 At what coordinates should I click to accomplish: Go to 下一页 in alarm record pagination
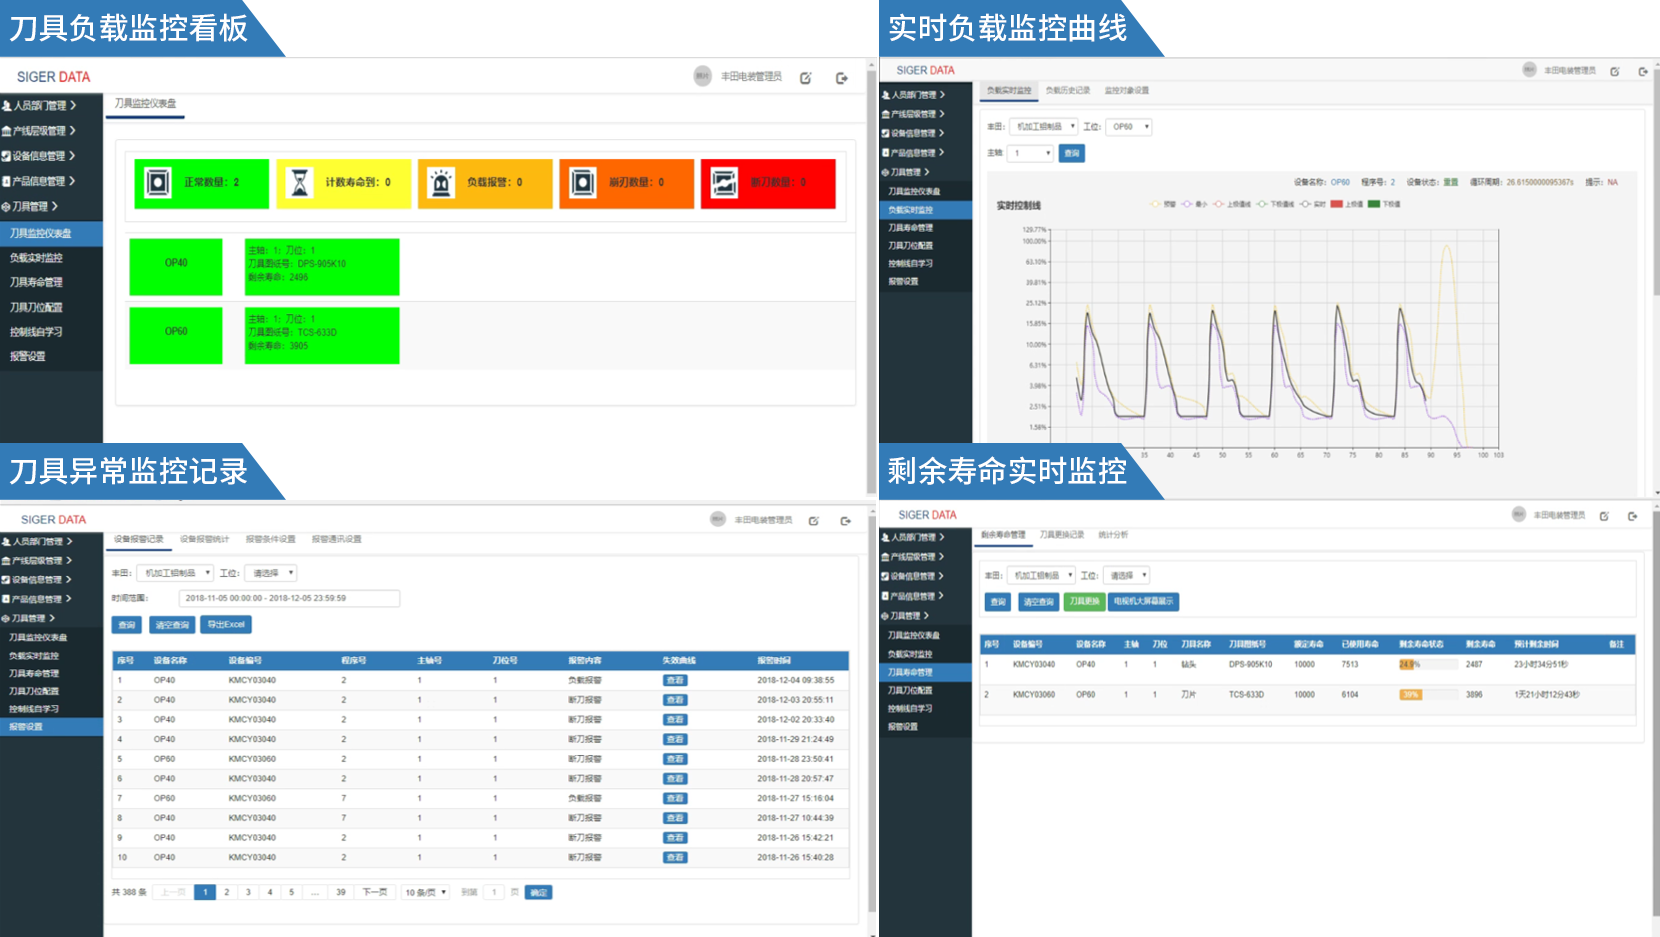tap(375, 892)
